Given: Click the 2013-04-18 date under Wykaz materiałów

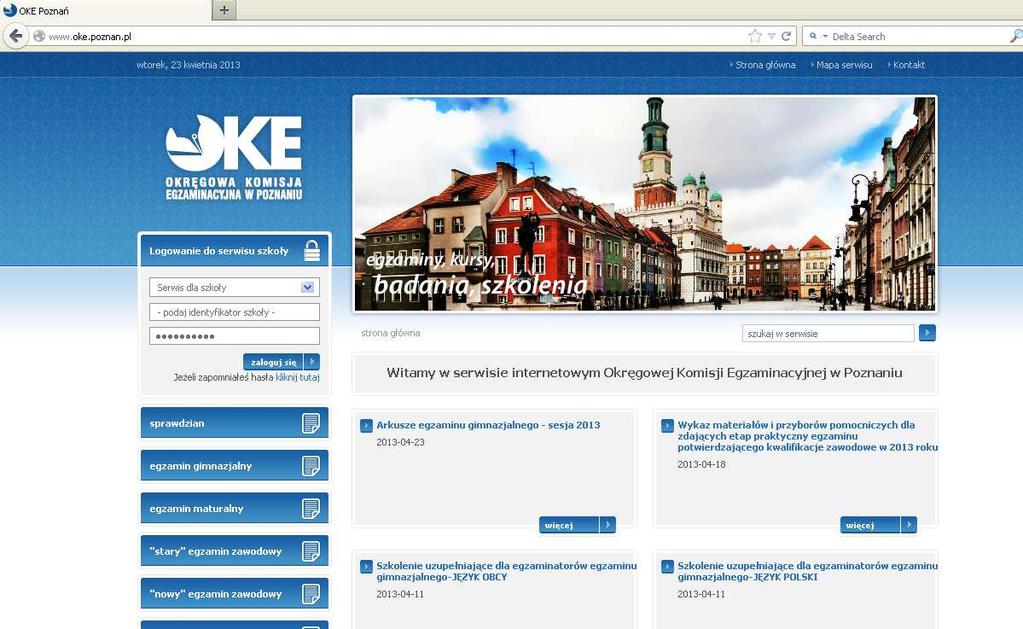Looking at the screenshot, I should point(701,464).
